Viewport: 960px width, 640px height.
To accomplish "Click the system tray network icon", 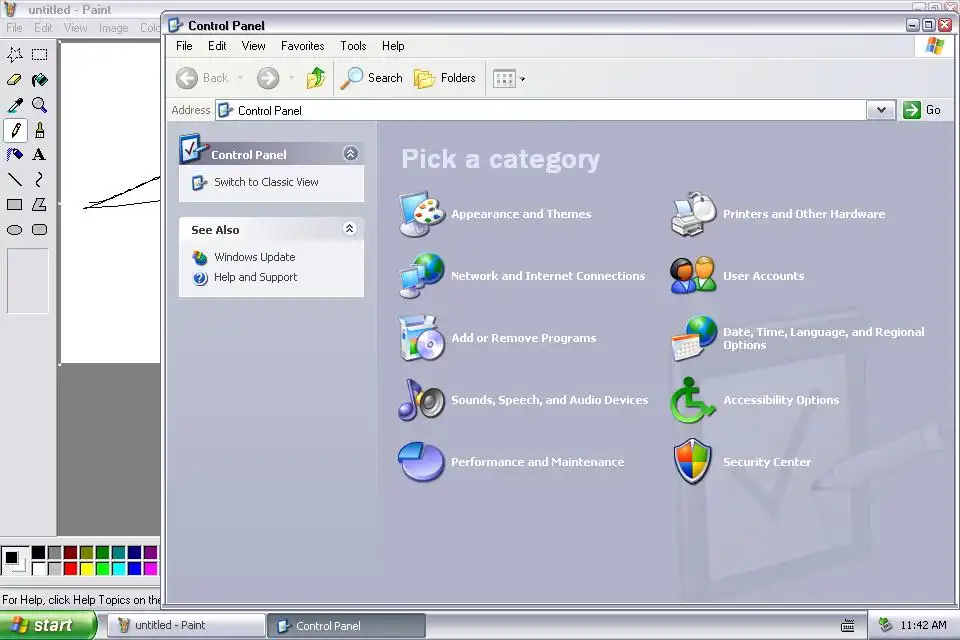I will 885,625.
